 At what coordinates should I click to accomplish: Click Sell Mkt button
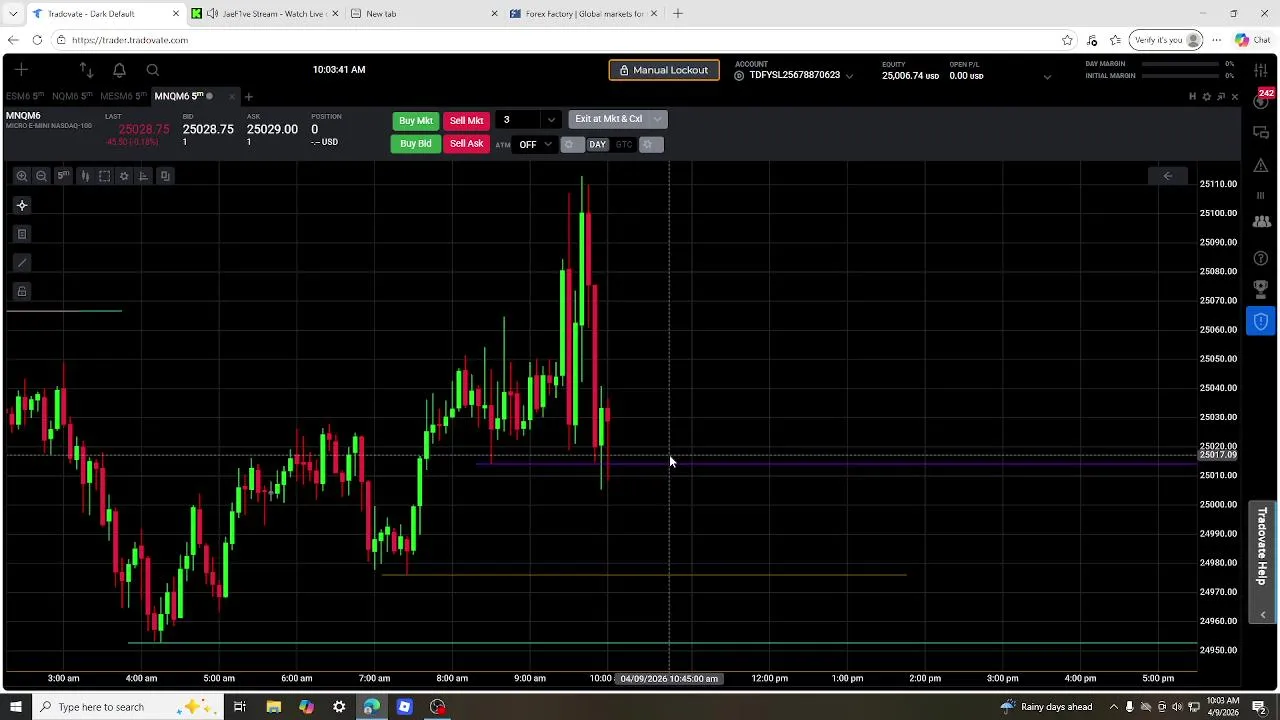(x=467, y=121)
